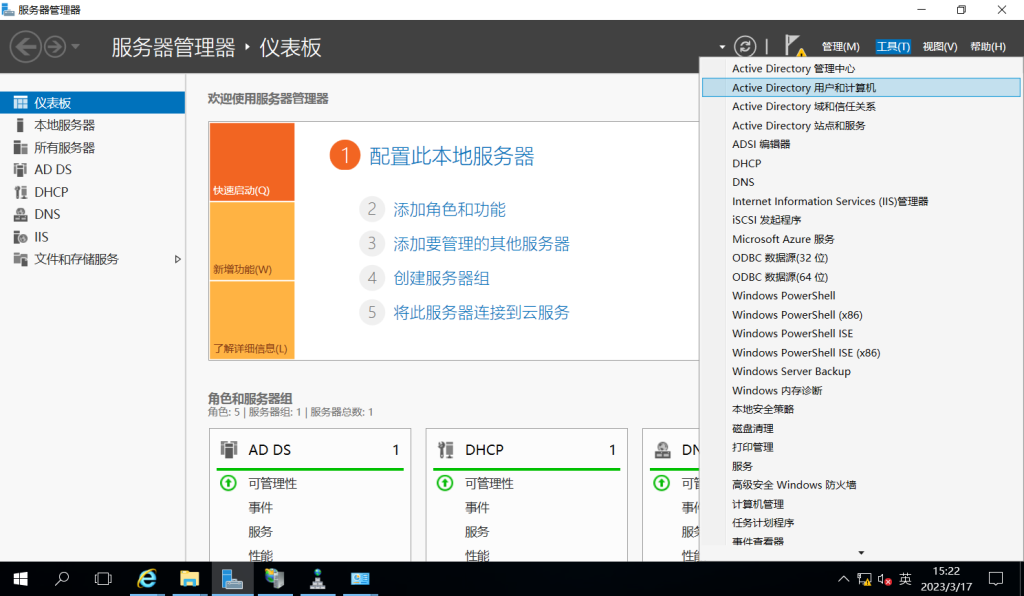Close the 工具(T) menu
This screenshot has height=596, width=1024.
(893, 47)
